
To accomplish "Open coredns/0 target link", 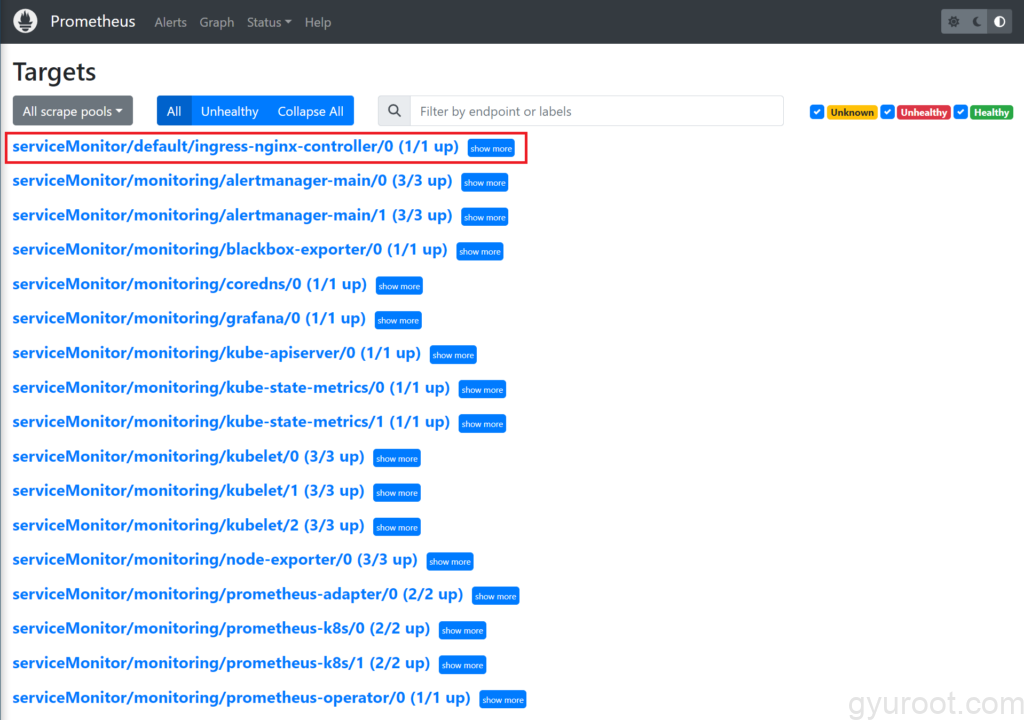I will pos(189,284).
